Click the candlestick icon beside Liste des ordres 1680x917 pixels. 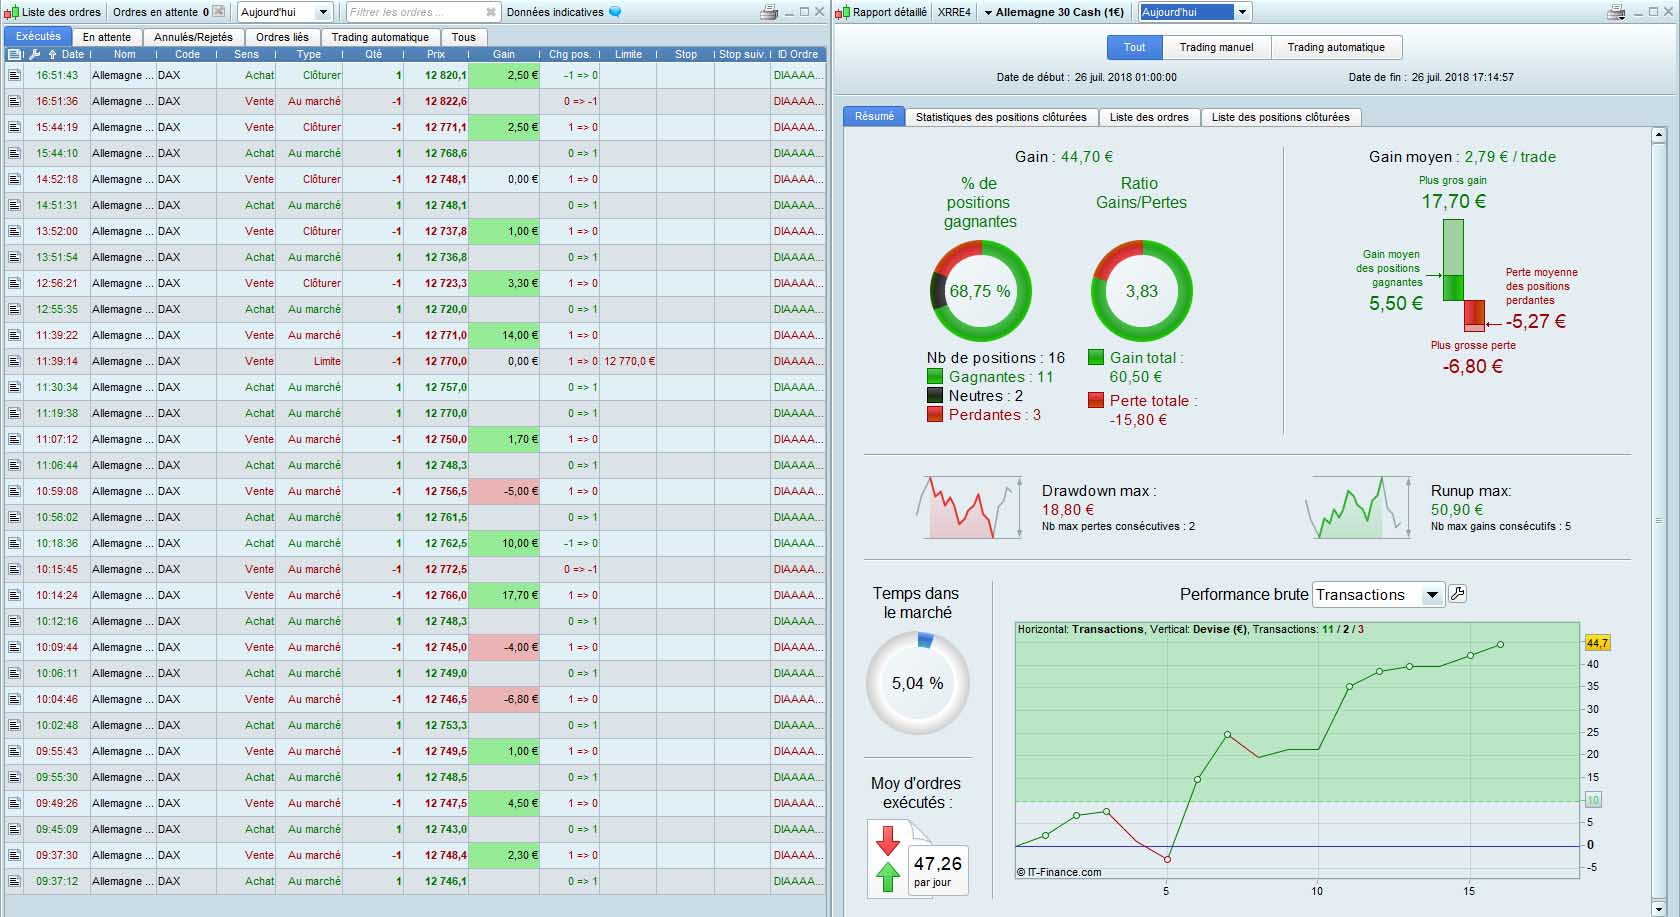[x=12, y=12]
